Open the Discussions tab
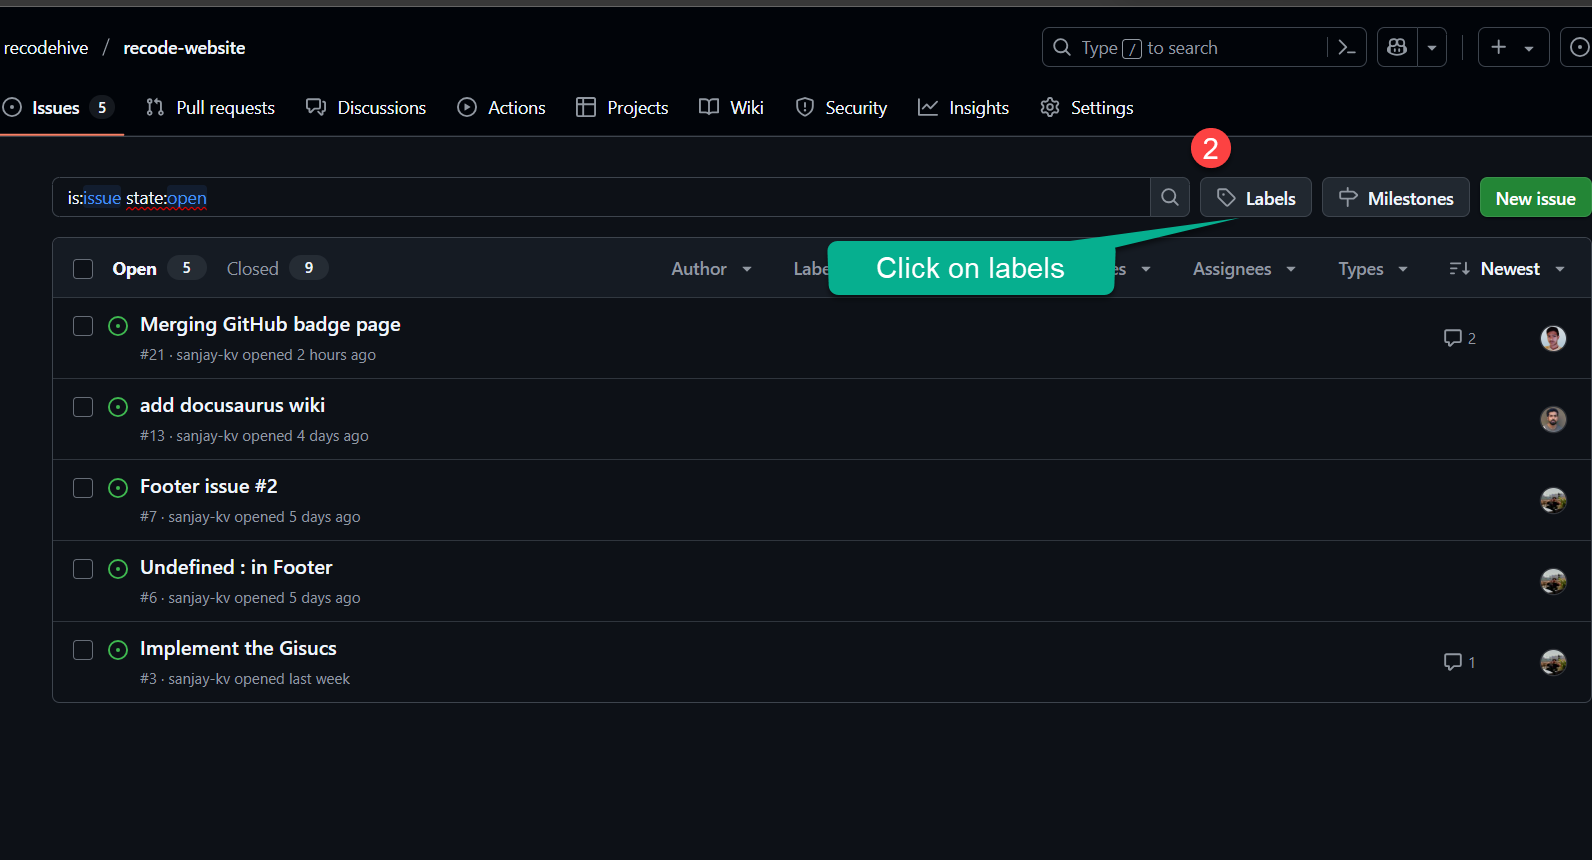 click(366, 107)
